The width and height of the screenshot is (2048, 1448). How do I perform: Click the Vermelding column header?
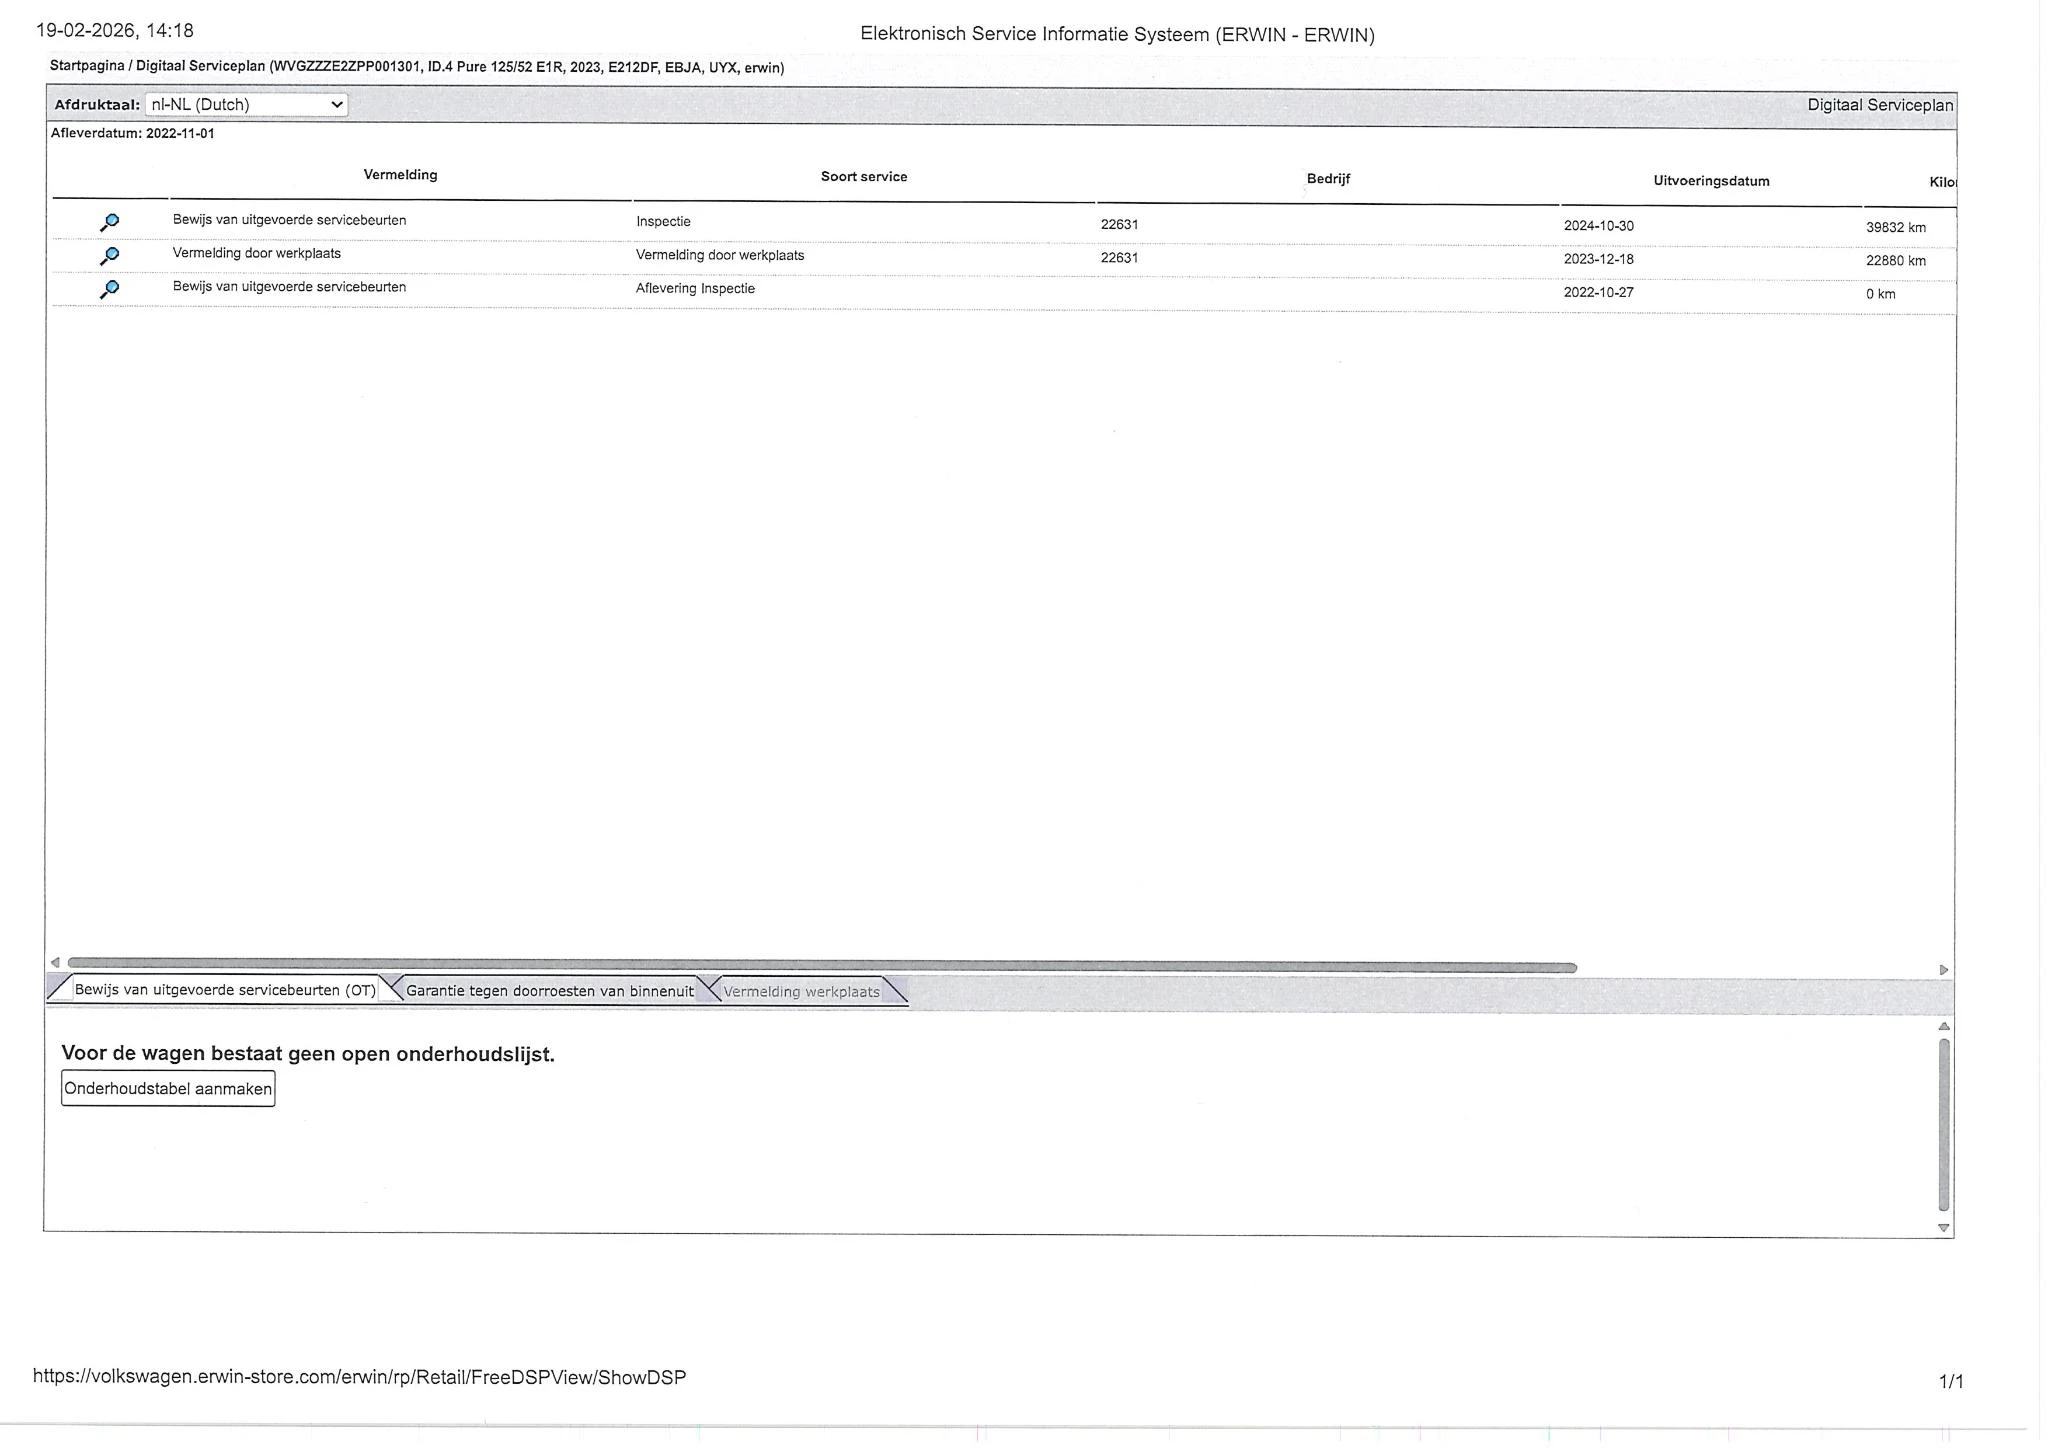point(400,175)
